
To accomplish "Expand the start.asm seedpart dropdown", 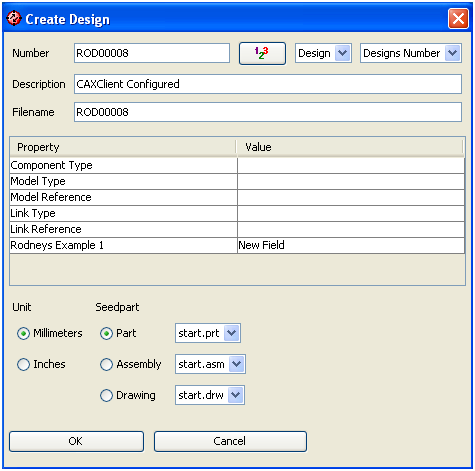I will (x=210, y=364).
